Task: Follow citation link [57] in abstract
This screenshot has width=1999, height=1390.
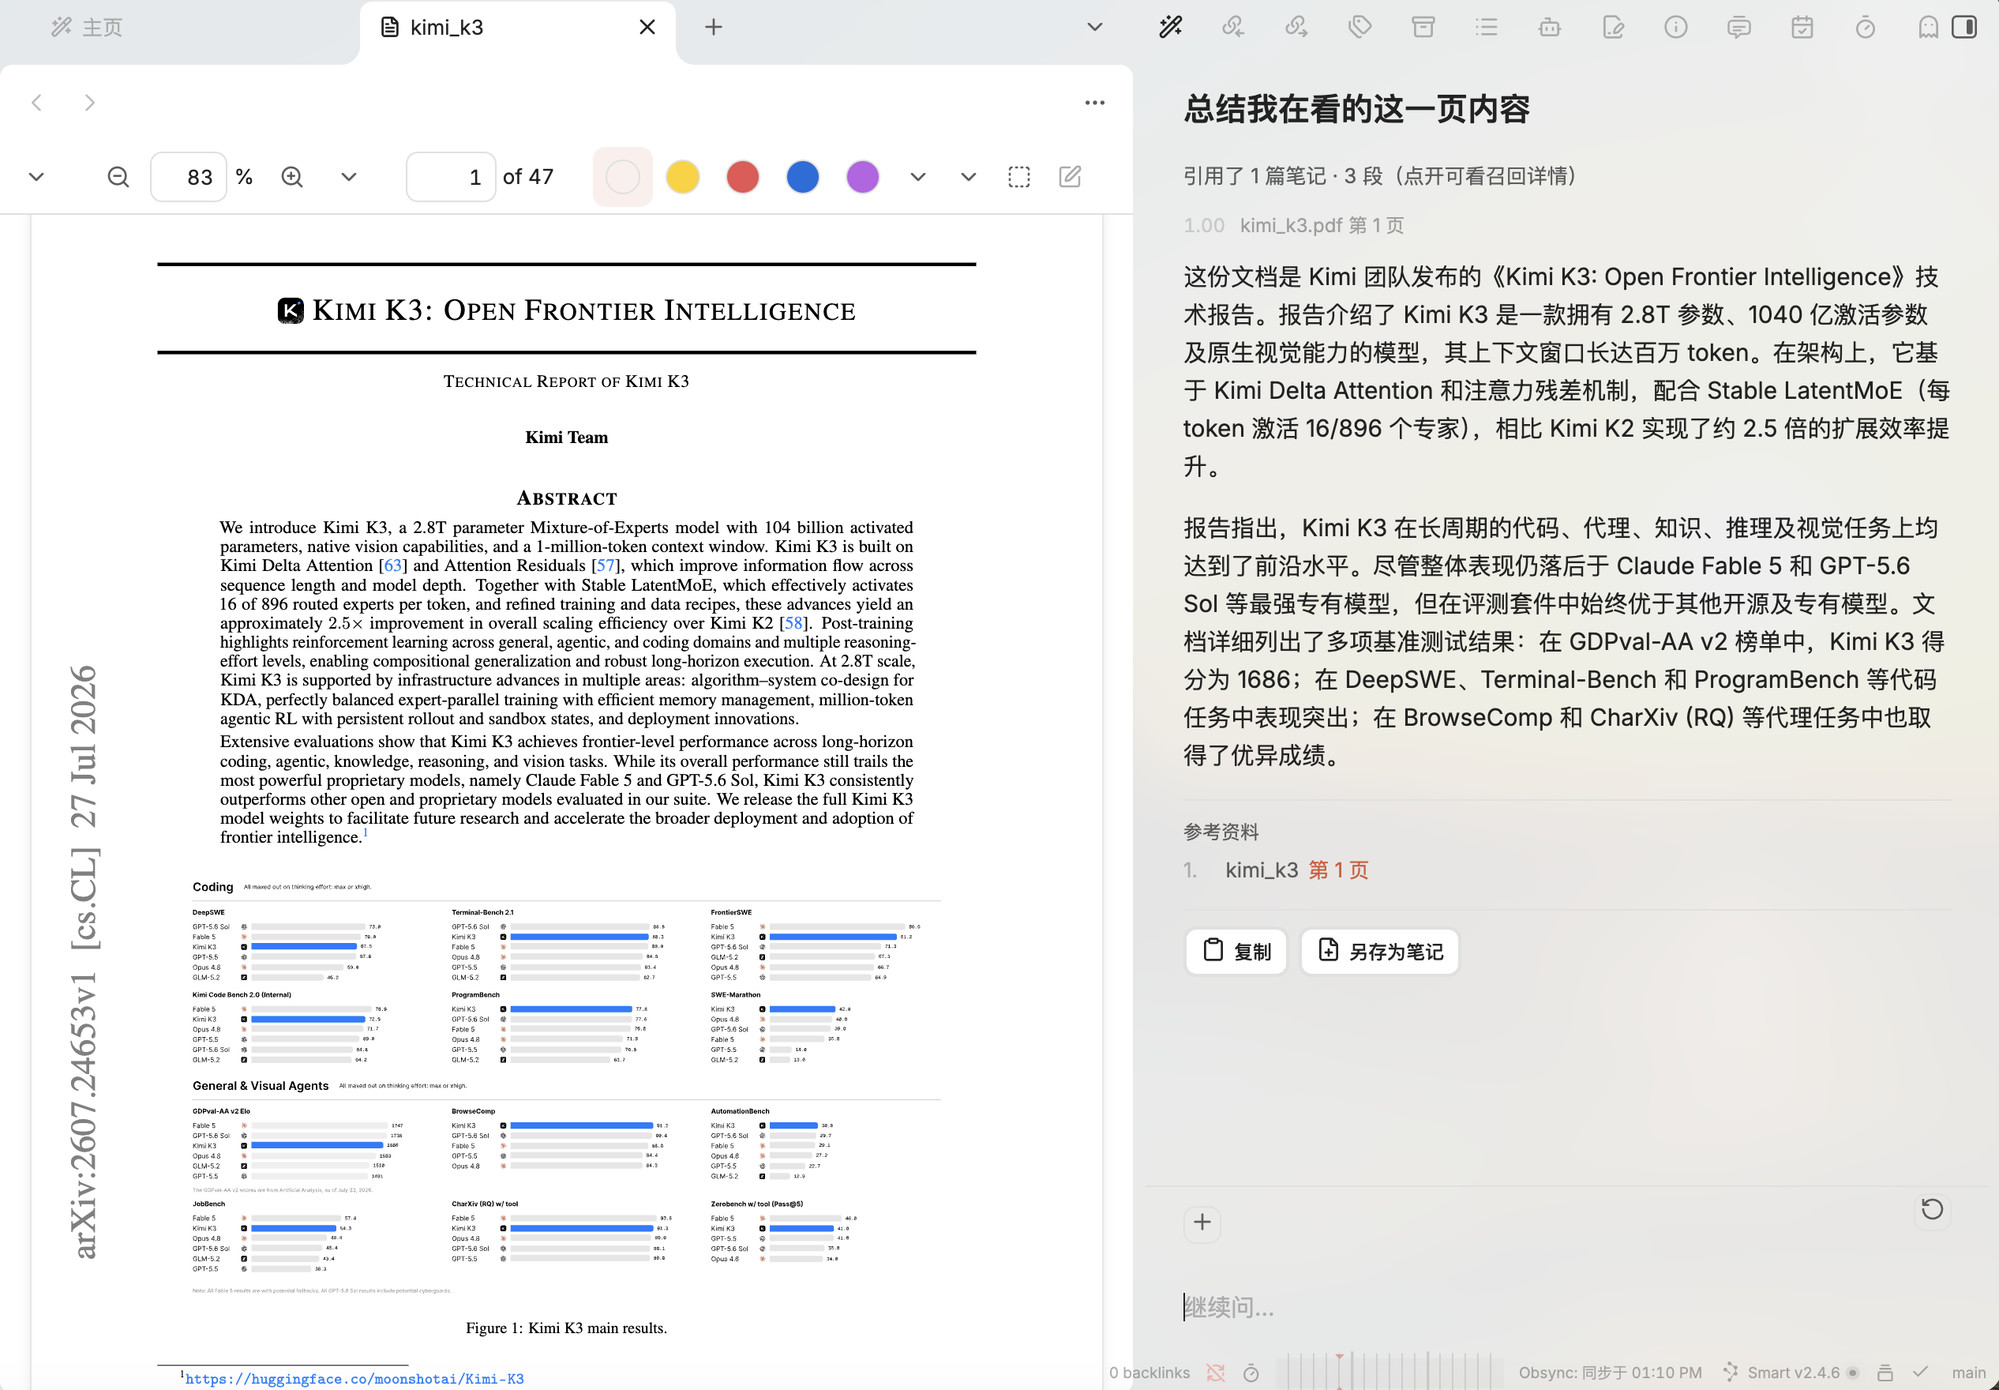Action: [x=606, y=566]
